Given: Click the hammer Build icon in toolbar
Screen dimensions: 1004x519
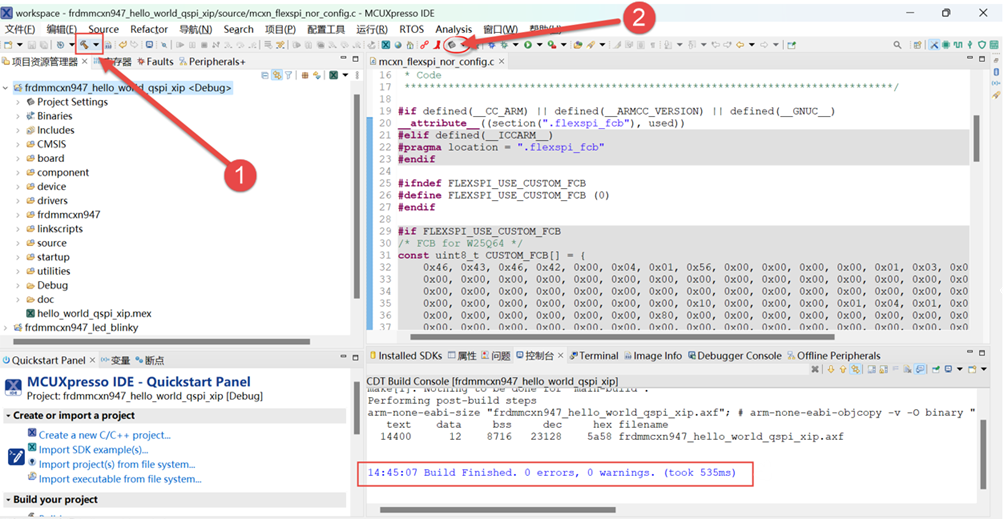Looking at the screenshot, I should pos(83,45).
